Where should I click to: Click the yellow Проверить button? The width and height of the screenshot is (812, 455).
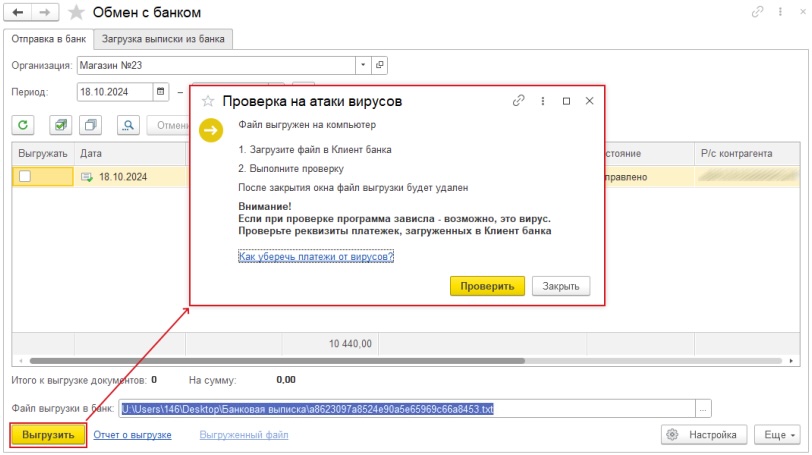(x=487, y=286)
